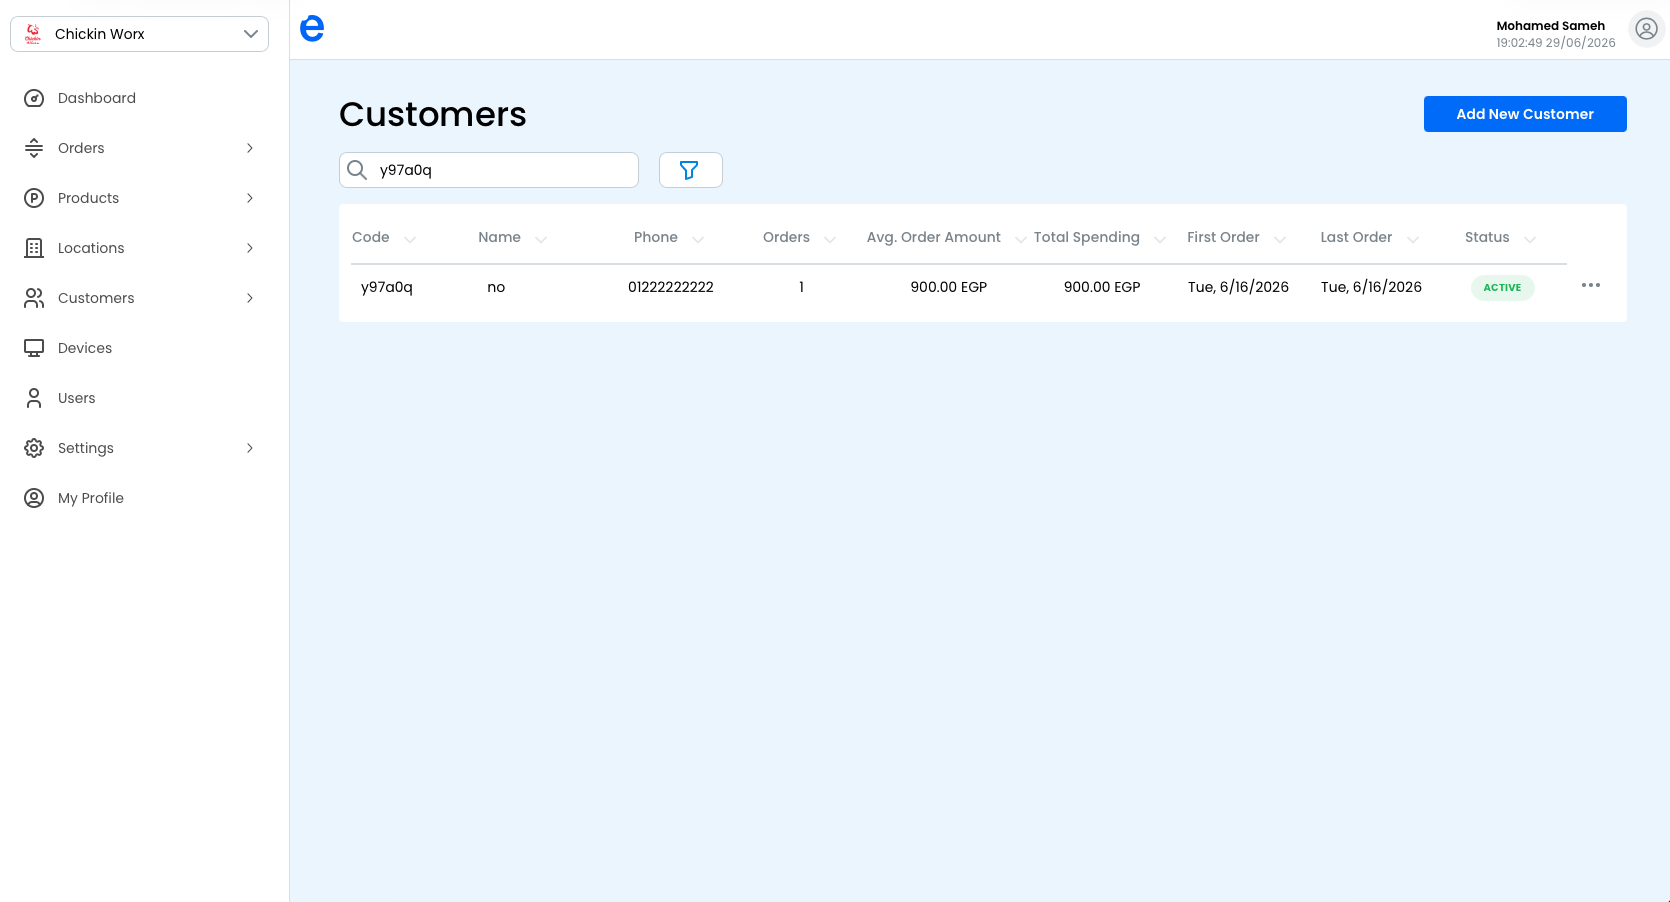Screen dimensions: 1670x902
Task: Click the Dashboard gauge icon
Action: click(x=34, y=98)
